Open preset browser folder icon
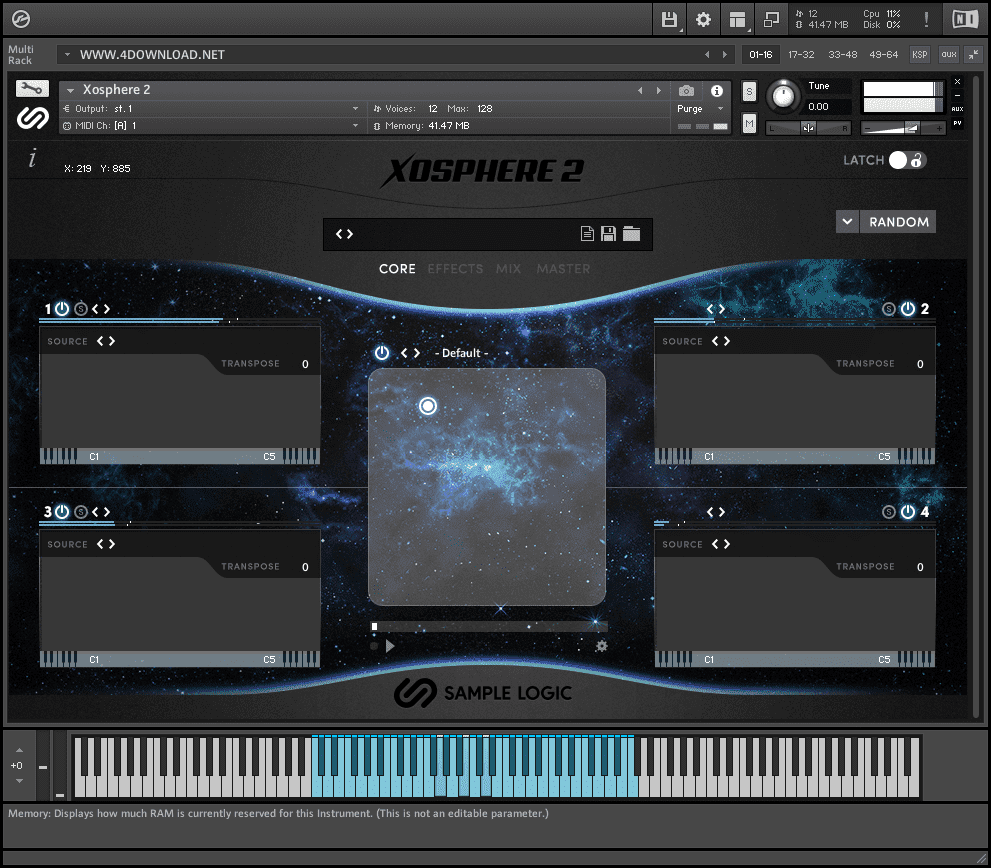991x868 pixels. tap(631, 234)
